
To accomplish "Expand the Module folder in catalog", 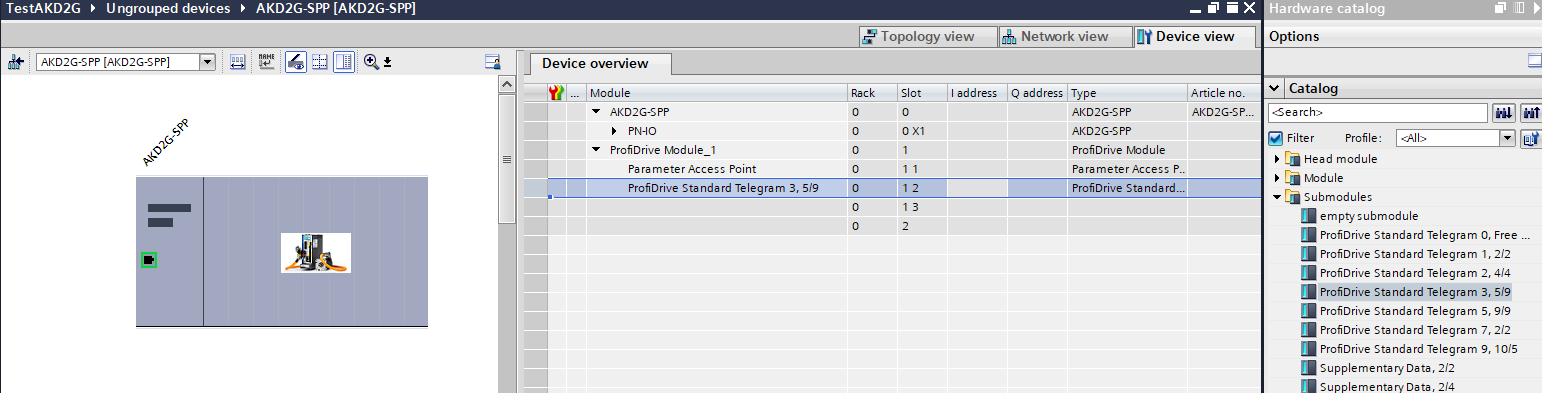I will tap(1277, 178).
